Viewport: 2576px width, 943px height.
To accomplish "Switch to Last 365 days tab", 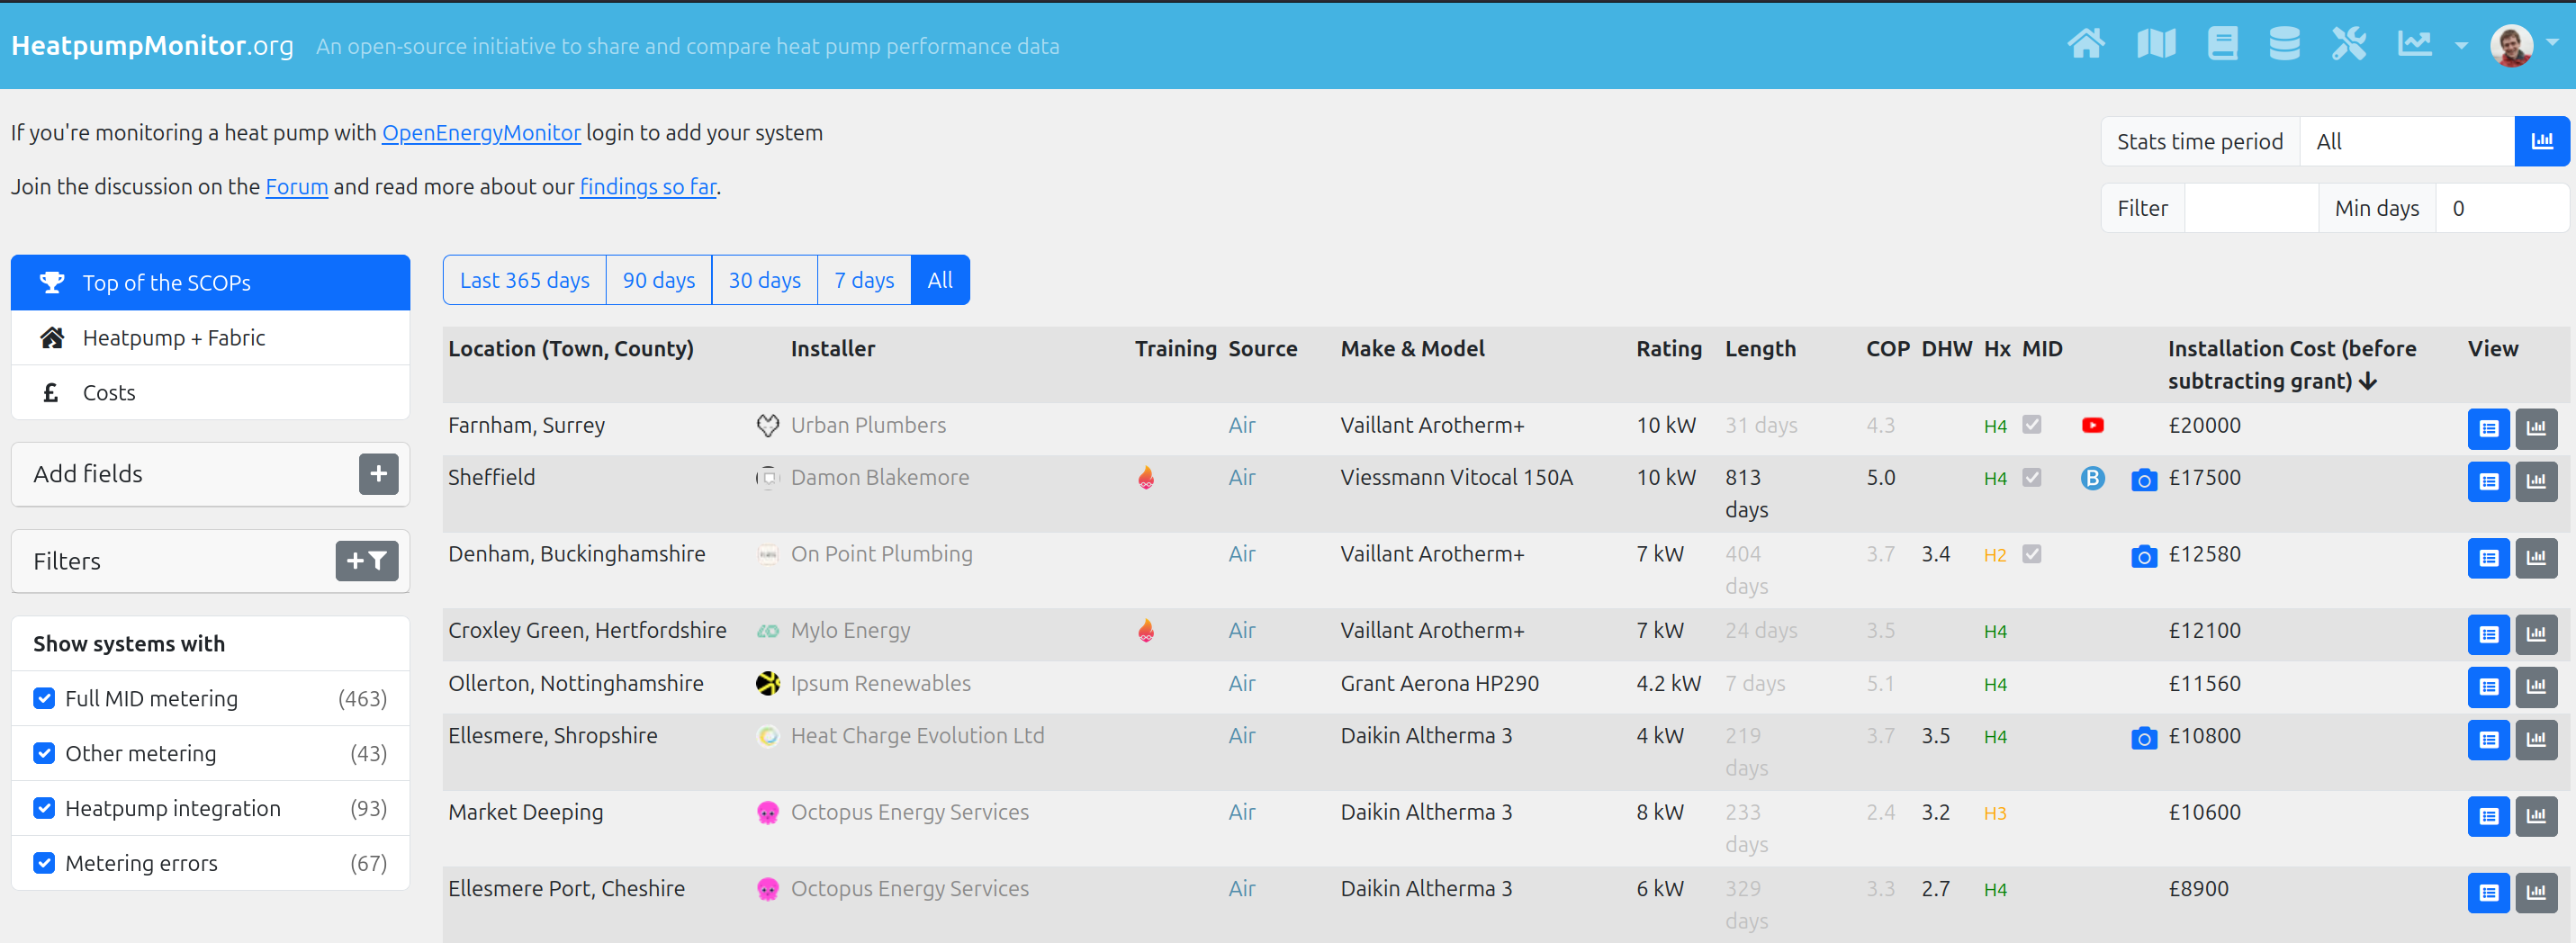I will click(524, 281).
